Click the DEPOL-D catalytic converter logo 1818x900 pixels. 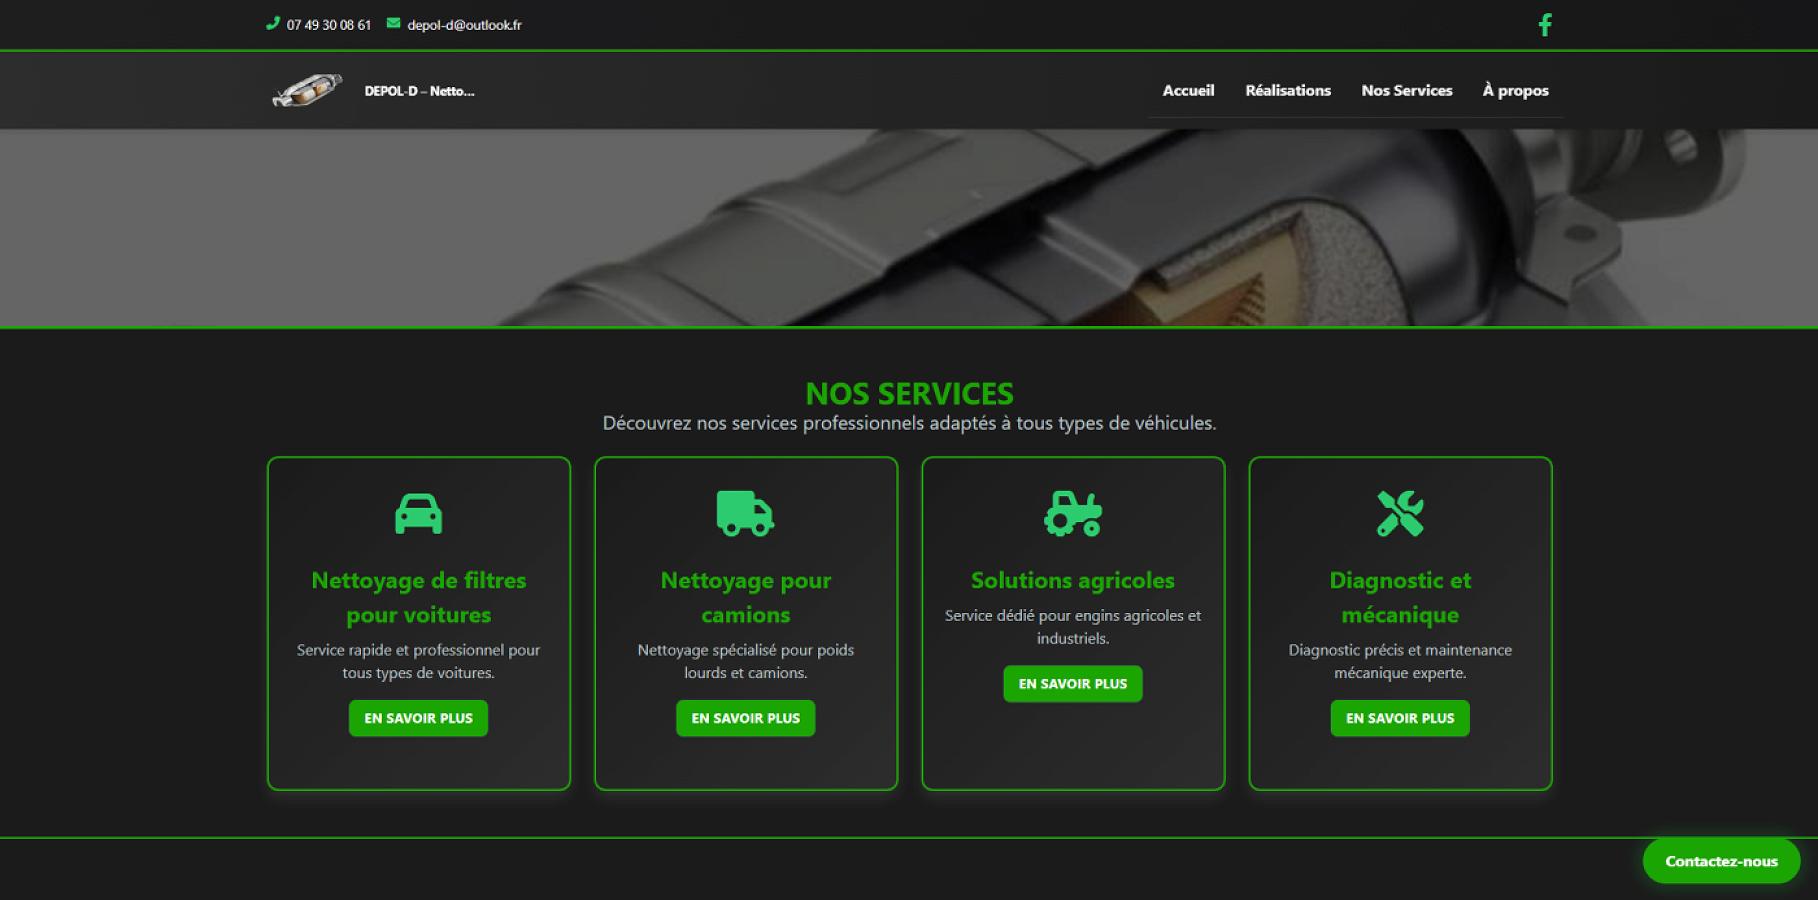point(307,89)
